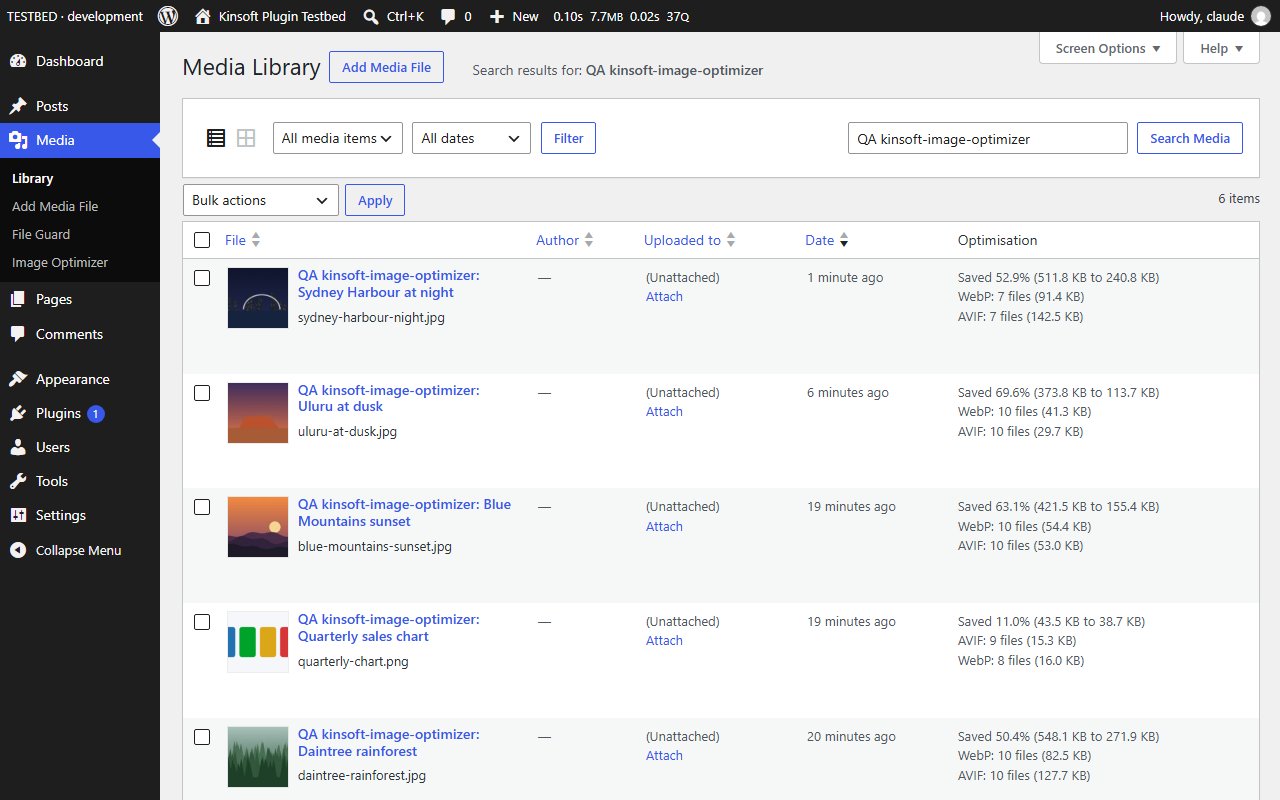
Task: Select the Uluru at dusk checkbox
Action: (x=202, y=393)
